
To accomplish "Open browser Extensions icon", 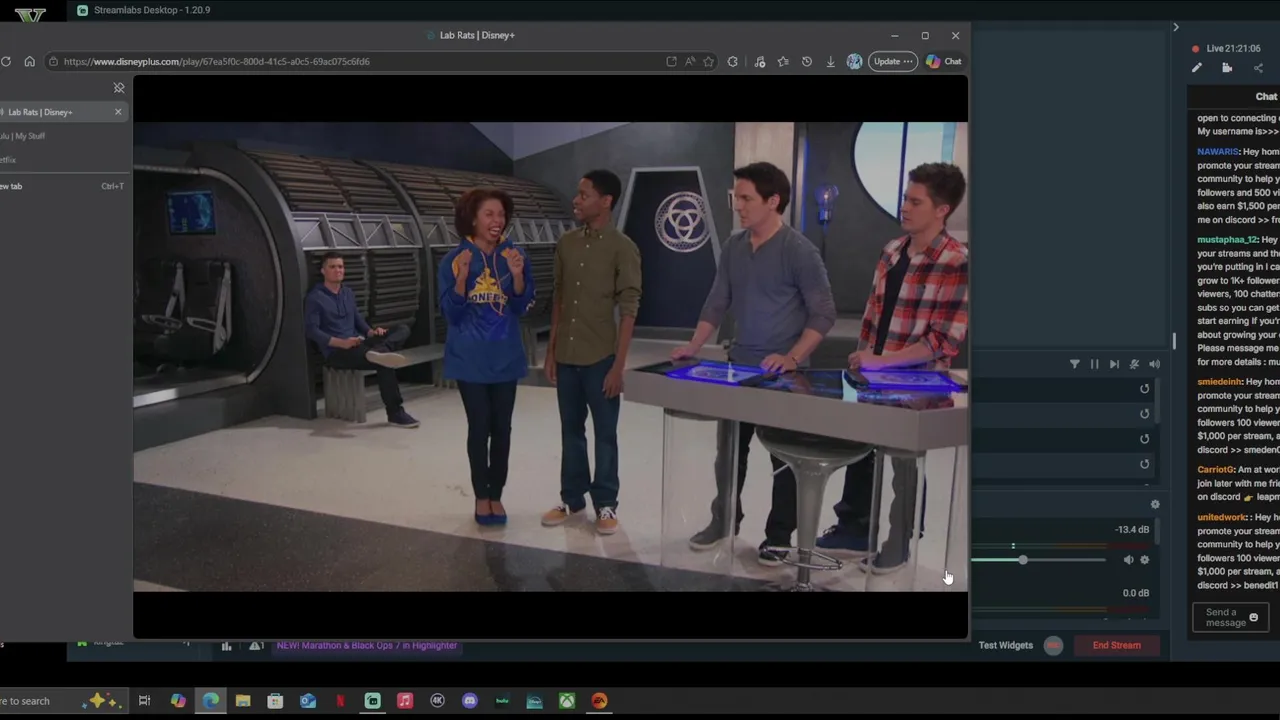I will click(733, 61).
